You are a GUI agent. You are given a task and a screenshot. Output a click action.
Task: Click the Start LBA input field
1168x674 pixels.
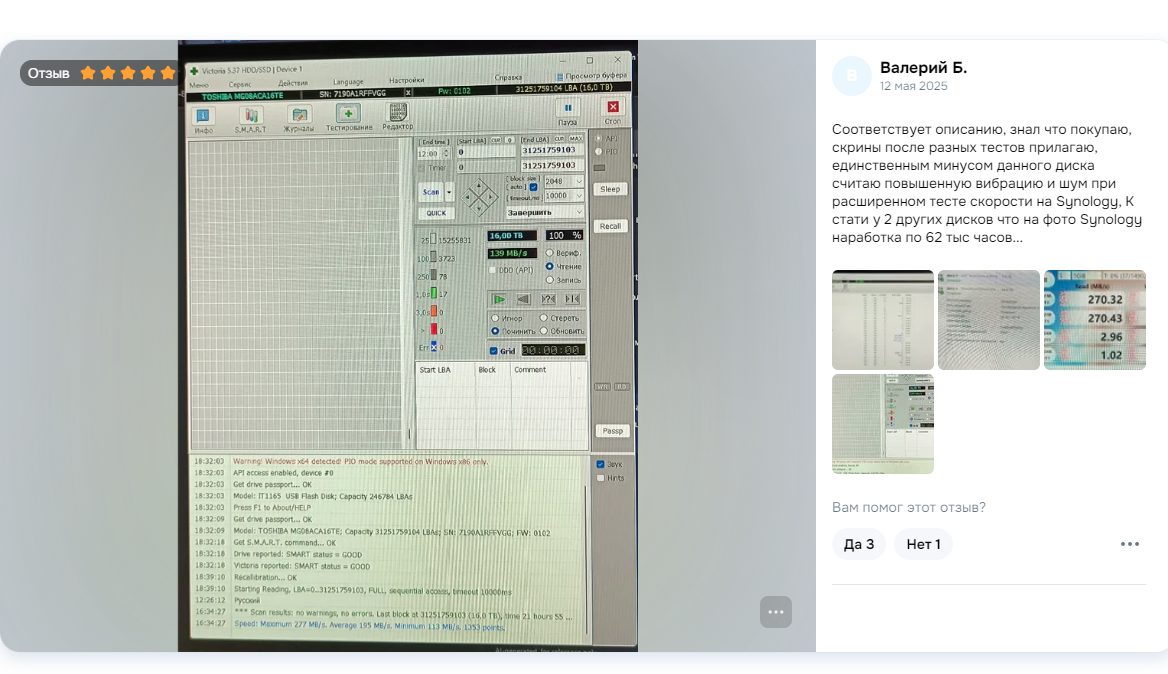pyautogui.click(x=486, y=152)
